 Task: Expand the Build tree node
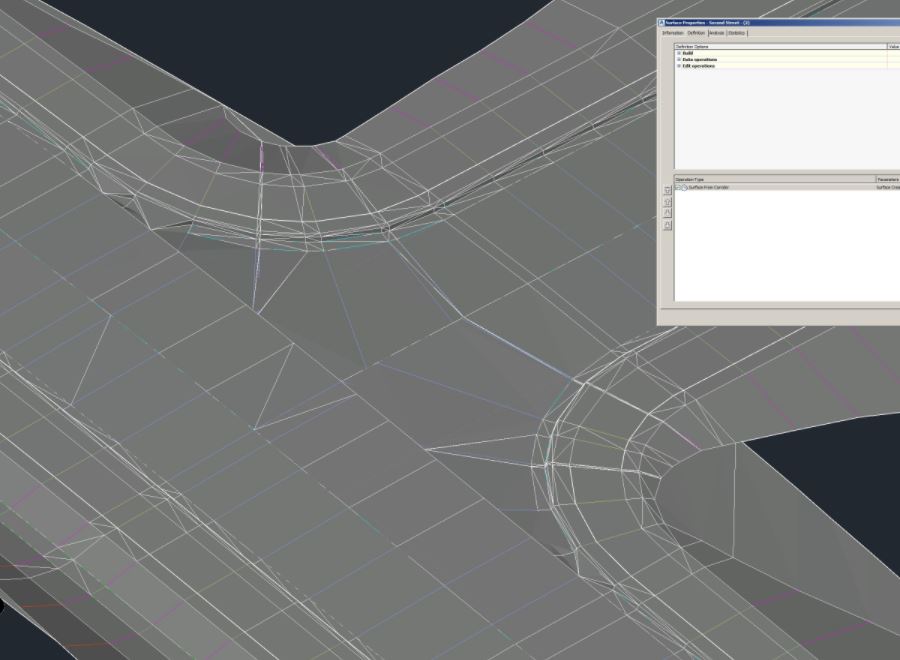click(679, 54)
